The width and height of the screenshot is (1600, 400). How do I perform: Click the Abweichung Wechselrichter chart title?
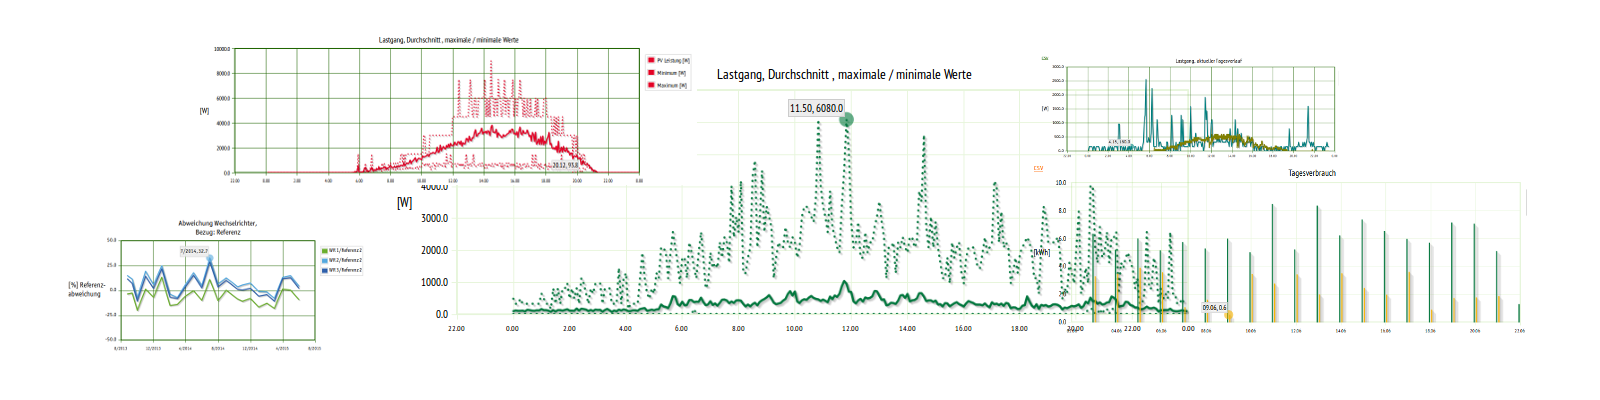pos(217,228)
